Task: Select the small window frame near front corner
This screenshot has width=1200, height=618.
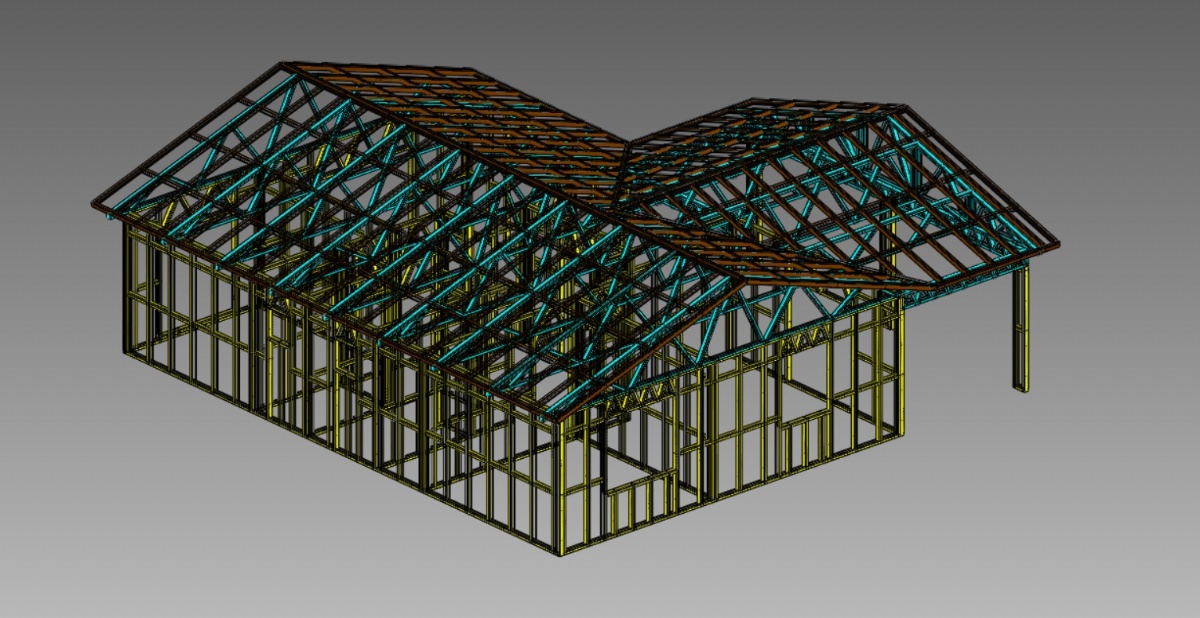Action: pyautogui.click(x=640, y=502)
